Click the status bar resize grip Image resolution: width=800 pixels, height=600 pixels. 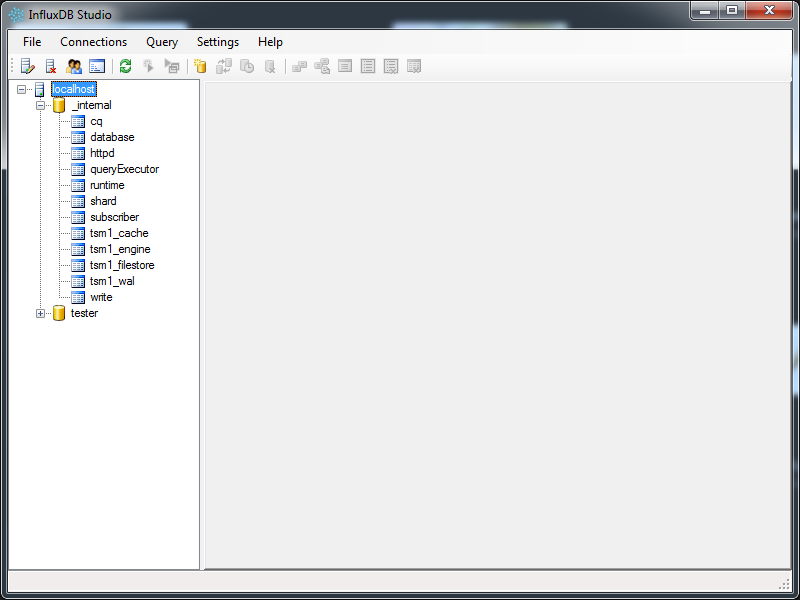[785, 585]
